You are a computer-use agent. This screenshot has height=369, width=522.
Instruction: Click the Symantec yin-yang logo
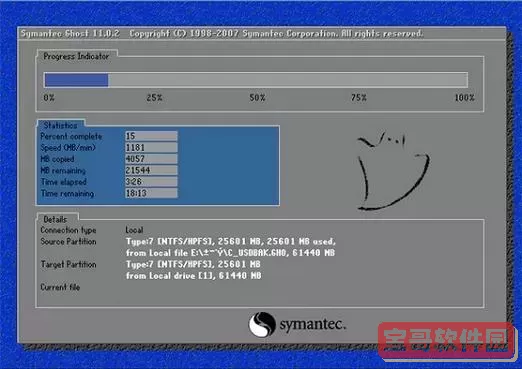pyautogui.click(x=262, y=324)
